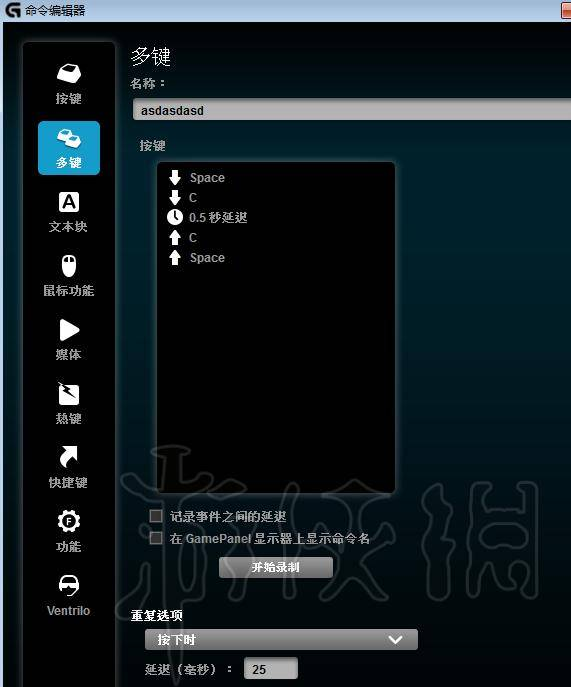Open the 多键 multi-key section
This screenshot has width=571, height=687.
(69, 148)
